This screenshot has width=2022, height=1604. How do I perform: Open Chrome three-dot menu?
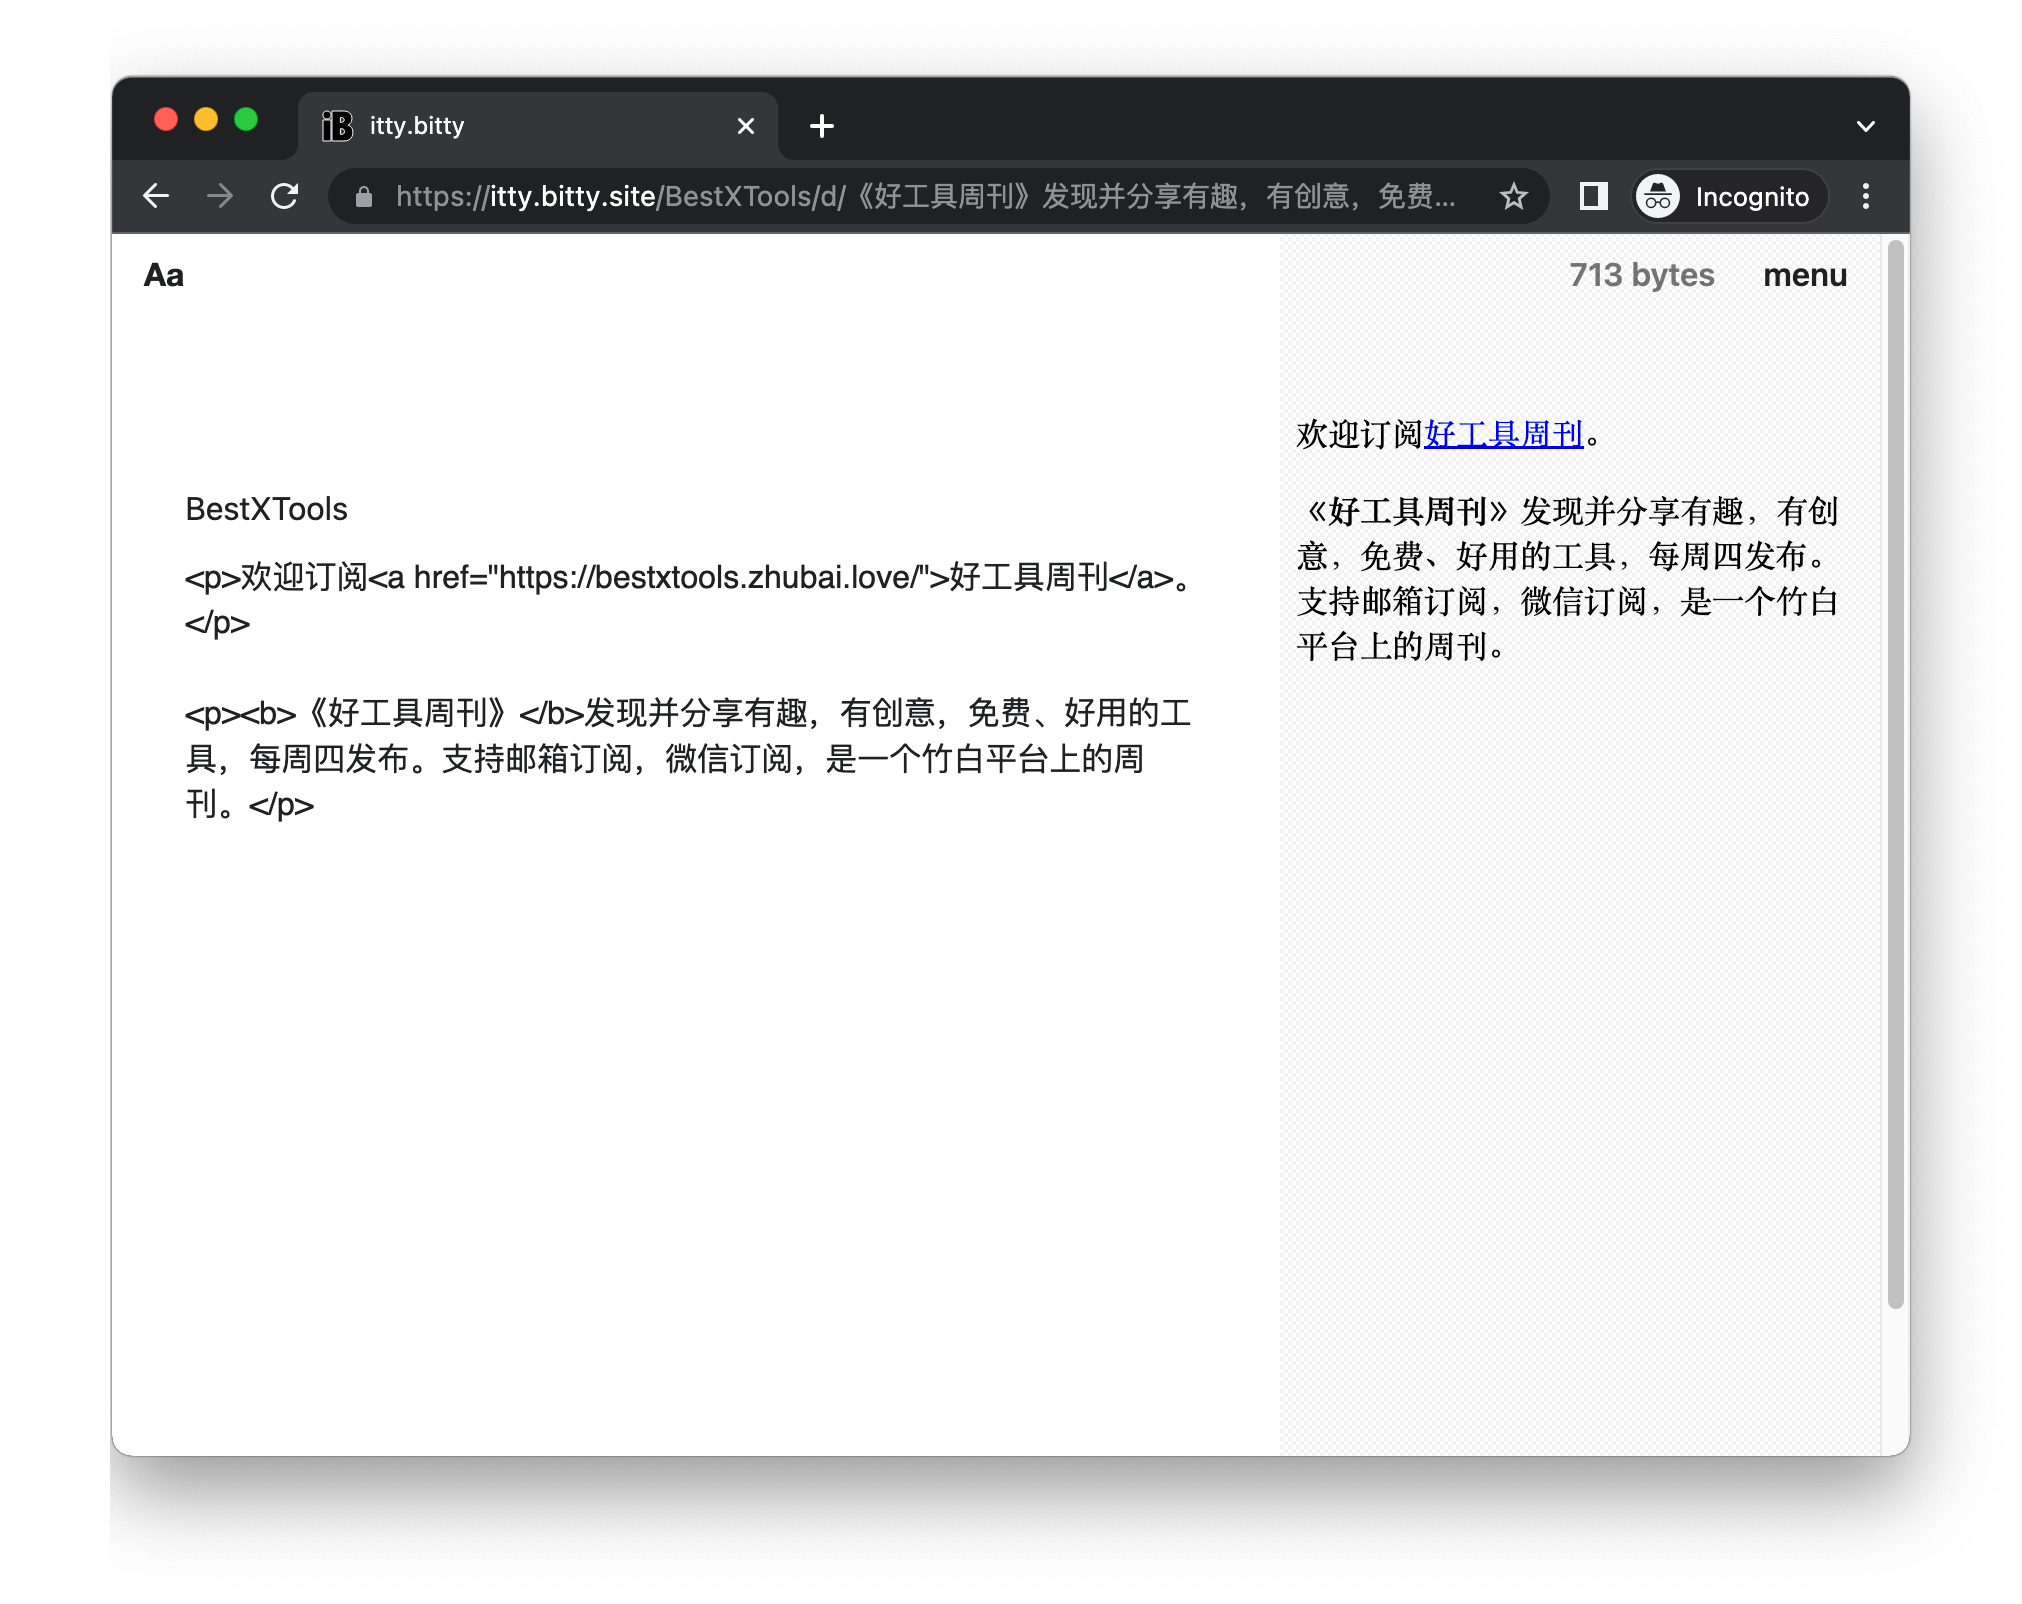click(1865, 196)
